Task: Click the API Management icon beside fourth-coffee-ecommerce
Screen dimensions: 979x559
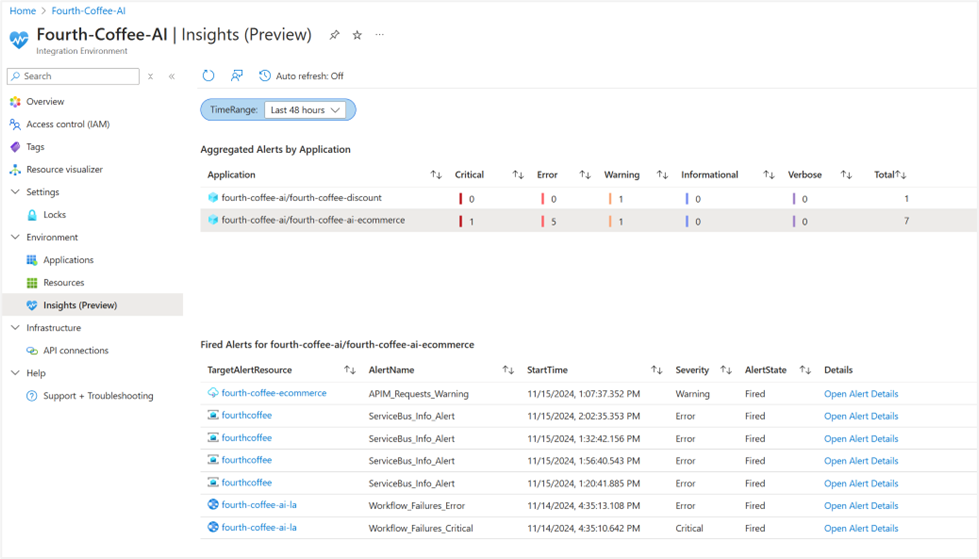Action: [213, 393]
